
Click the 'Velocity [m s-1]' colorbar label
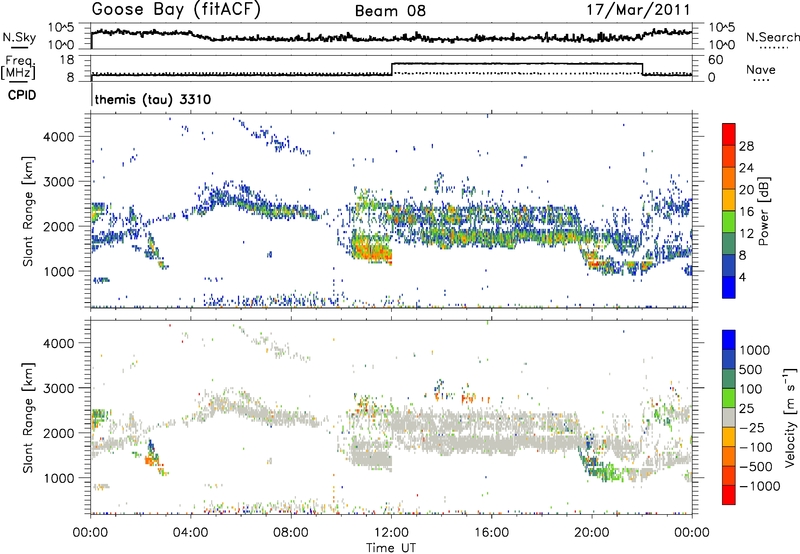point(790,417)
